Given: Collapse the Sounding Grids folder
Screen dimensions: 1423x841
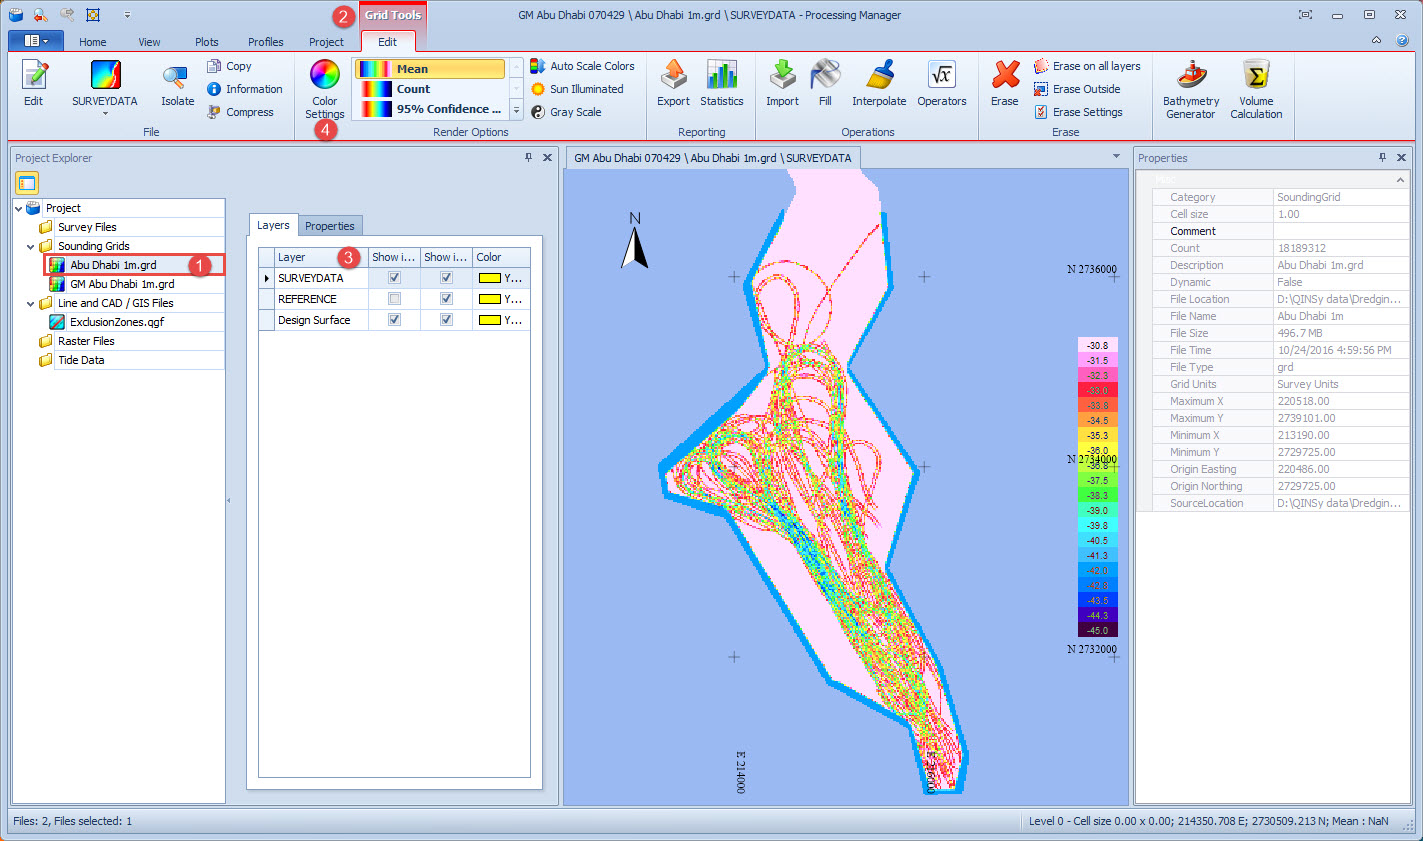Looking at the screenshot, I should (31, 246).
